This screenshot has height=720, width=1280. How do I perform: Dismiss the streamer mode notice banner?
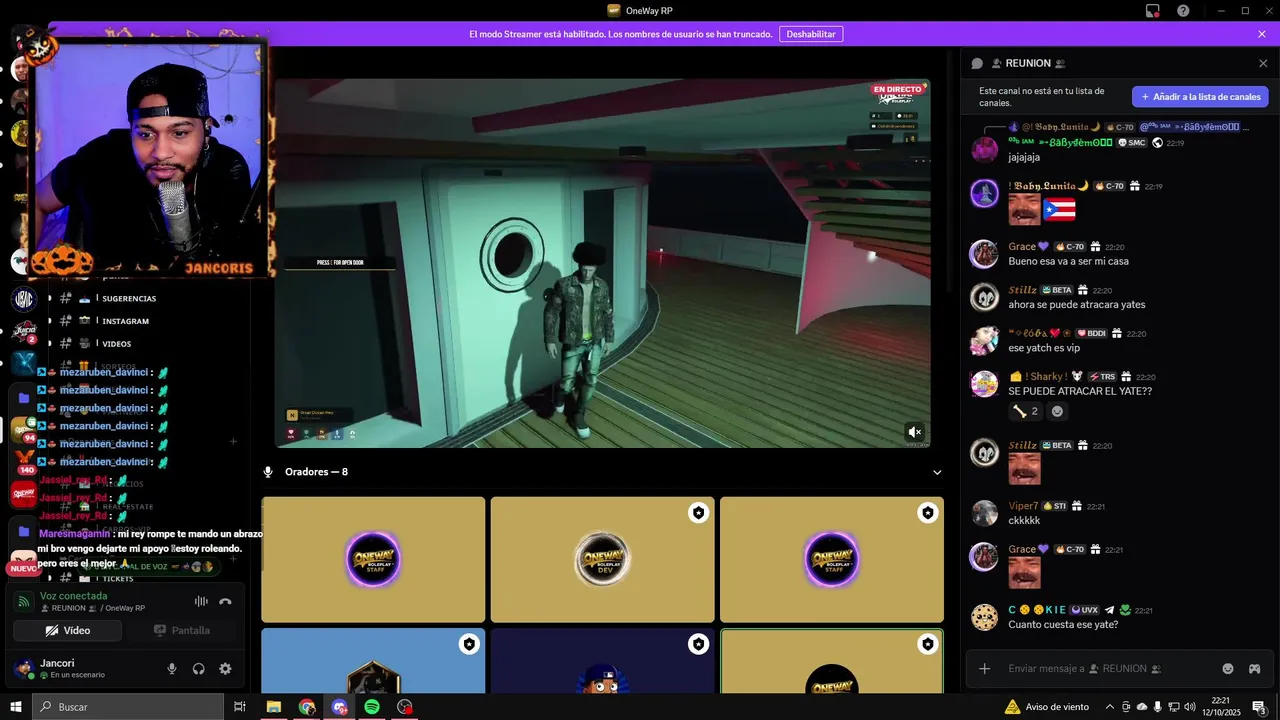[x=1262, y=34]
